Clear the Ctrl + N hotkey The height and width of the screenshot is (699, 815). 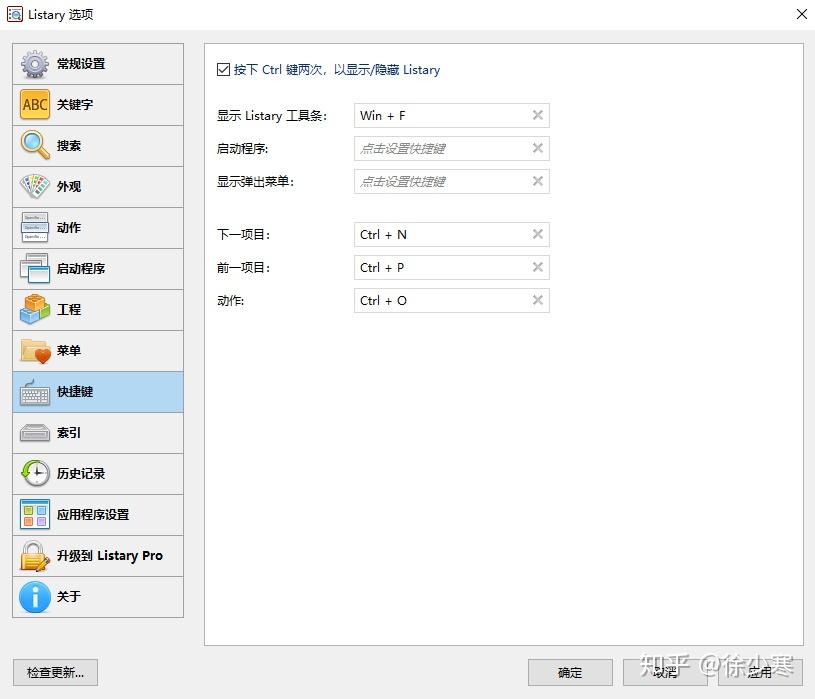pos(538,234)
